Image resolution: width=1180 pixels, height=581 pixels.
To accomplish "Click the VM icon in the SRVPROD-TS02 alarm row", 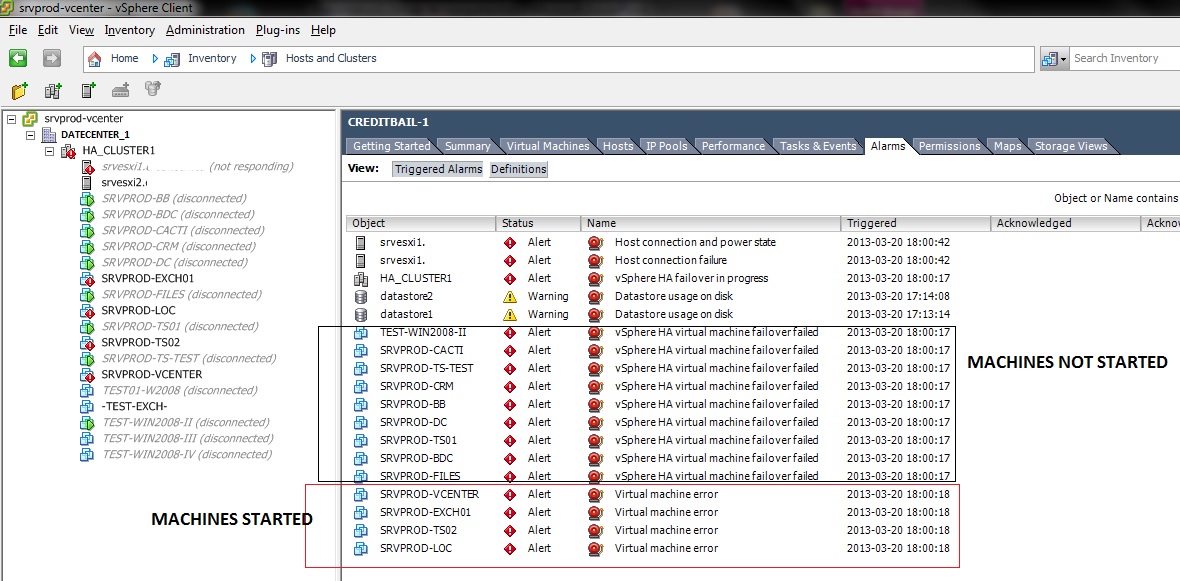I will click(360, 530).
